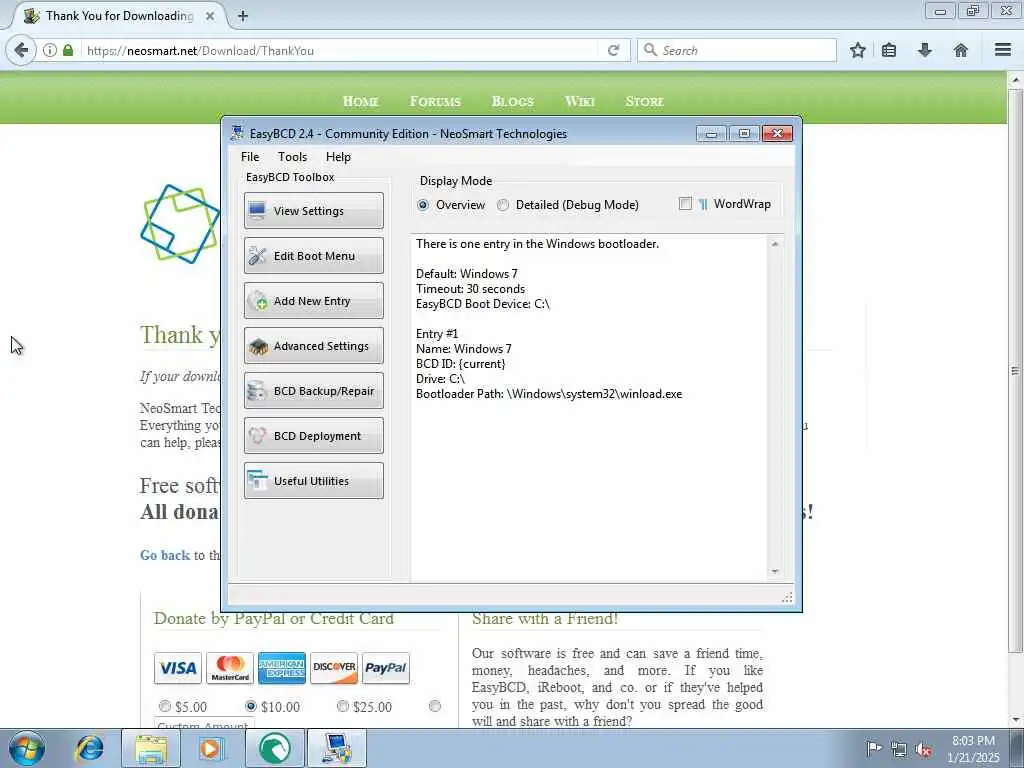
Task: Reload the current page
Action: click(613, 50)
